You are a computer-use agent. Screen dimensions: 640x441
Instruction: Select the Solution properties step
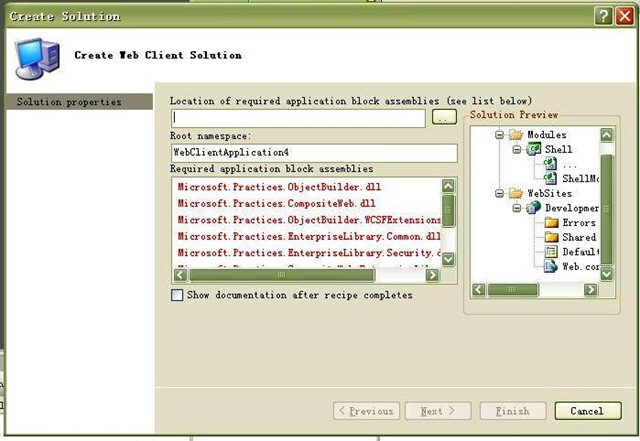(80, 102)
